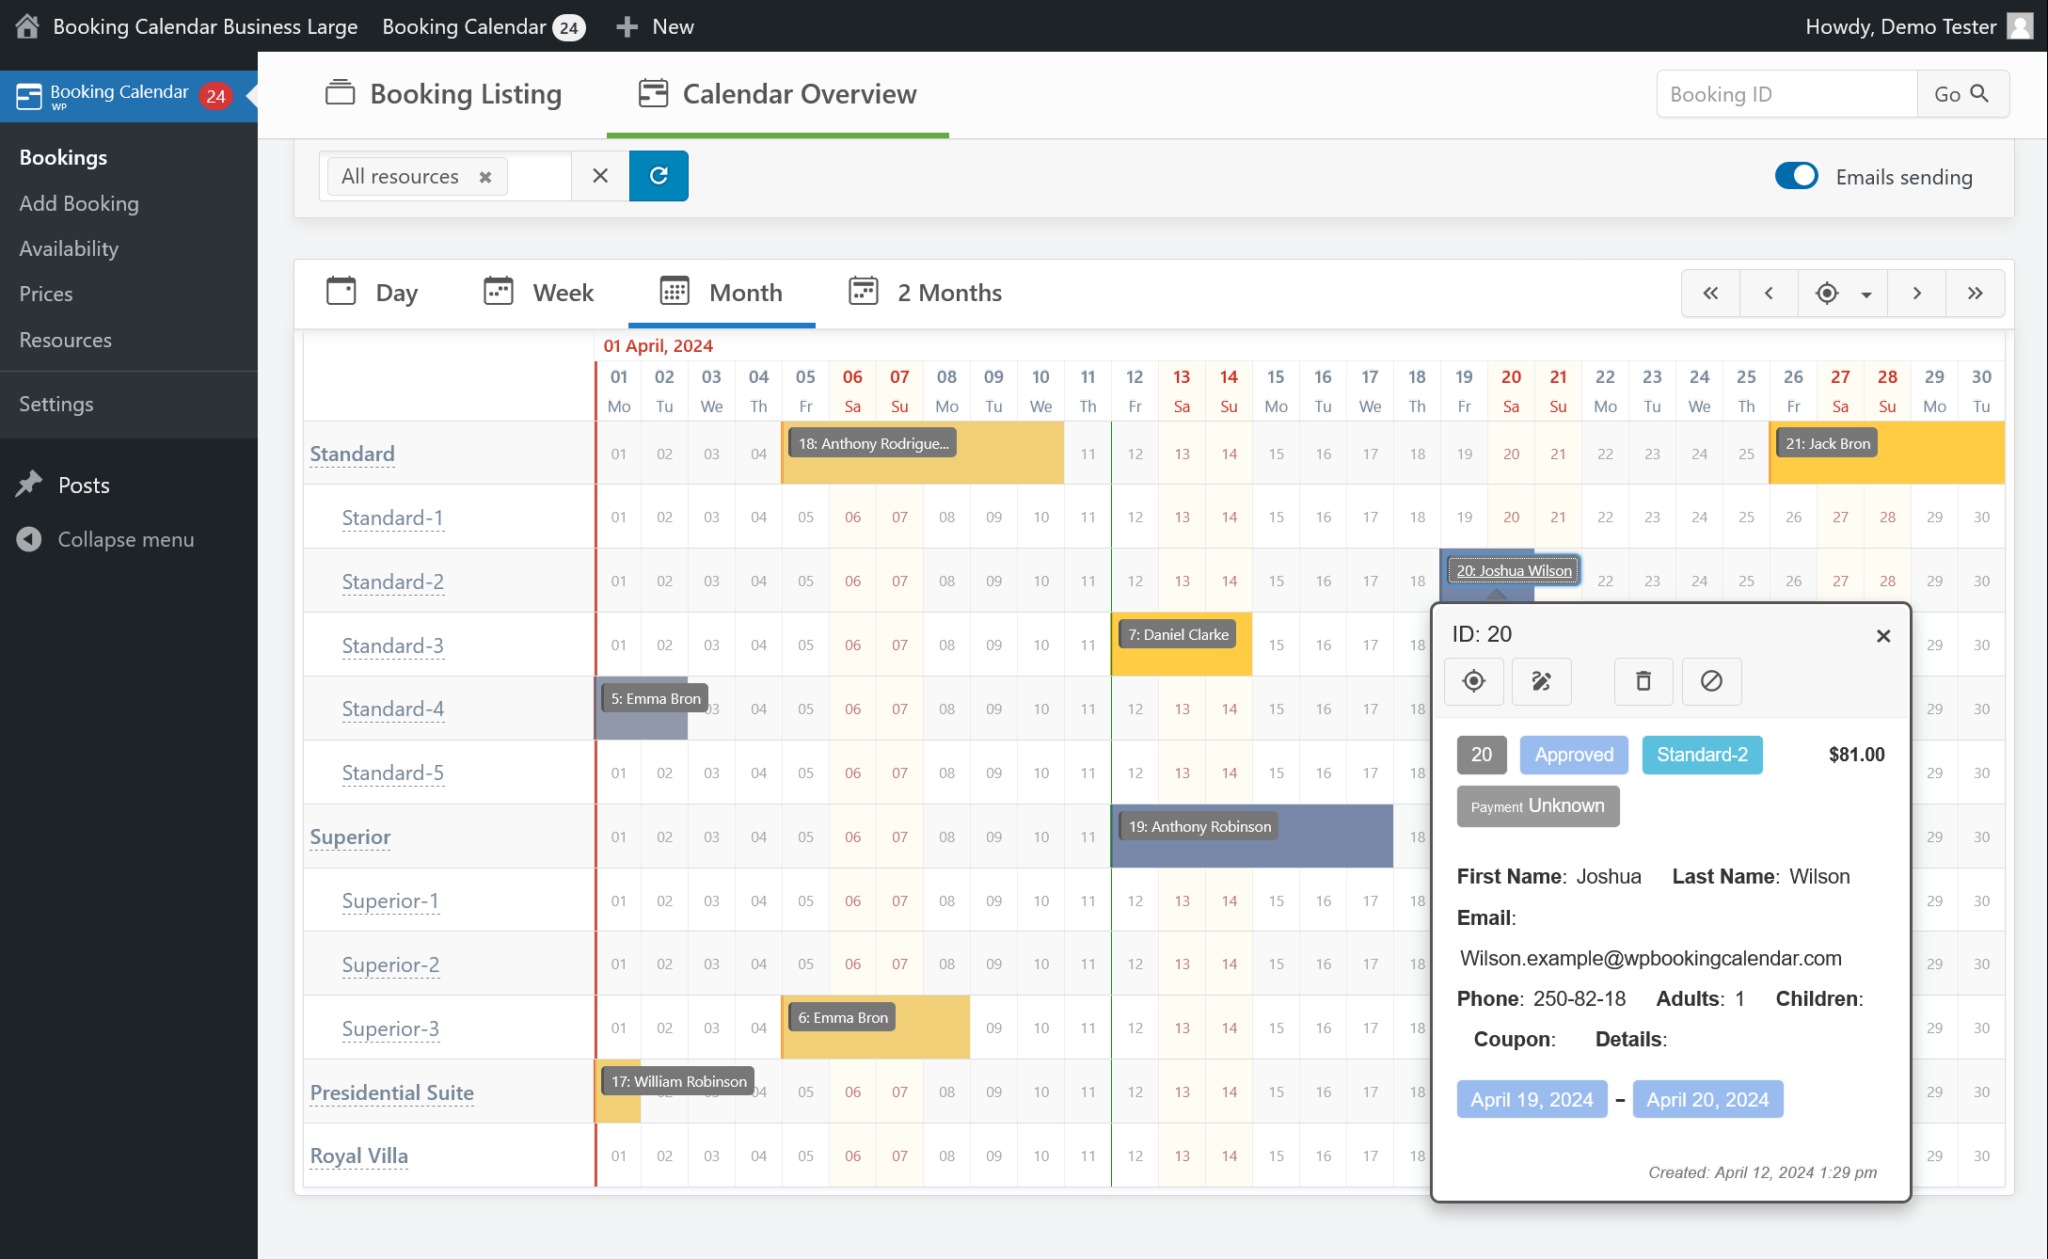The width and height of the screenshot is (2048, 1259).
Task: Jump back to today using the target icon
Action: tap(1827, 293)
